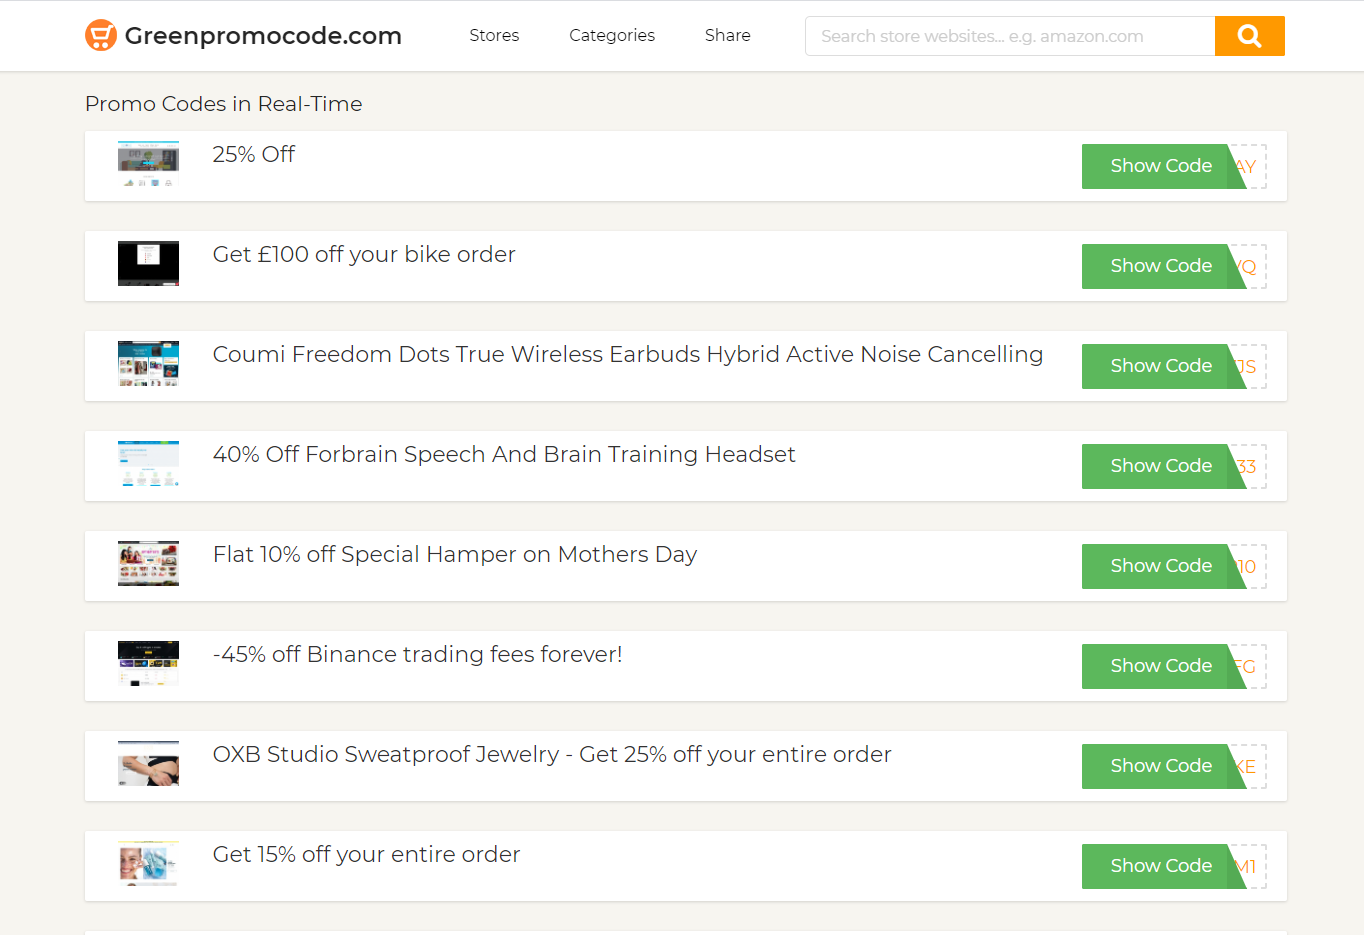The image size is (1364, 935).
Task: Show Code for OXB Studio jewelry offer
Action: [1160, 766]
